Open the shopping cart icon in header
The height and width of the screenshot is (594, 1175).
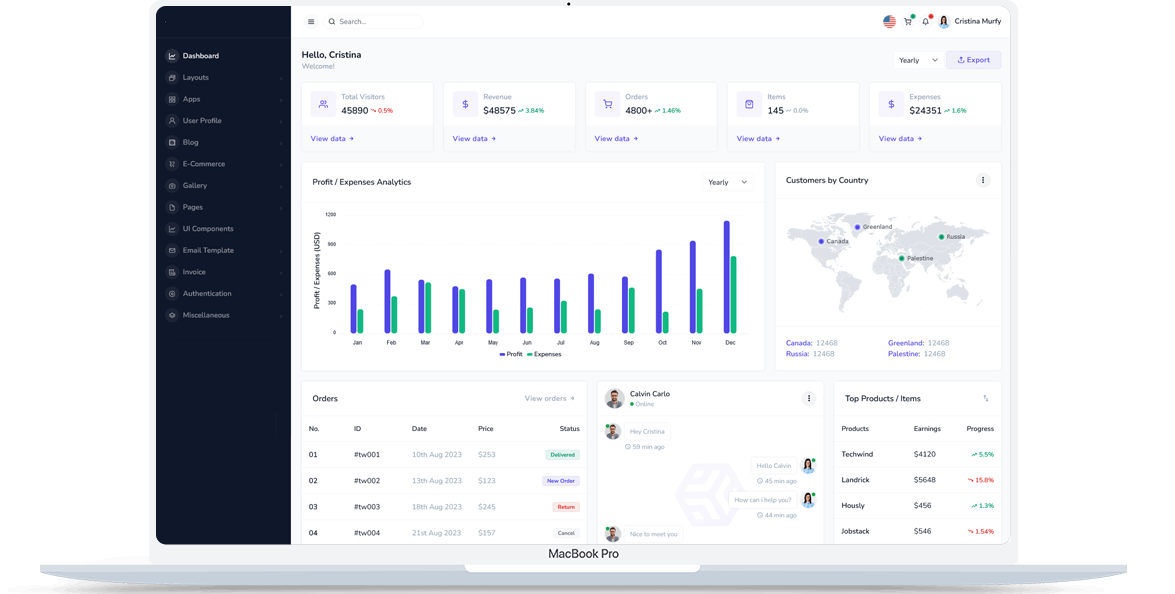tap(908, 21)
